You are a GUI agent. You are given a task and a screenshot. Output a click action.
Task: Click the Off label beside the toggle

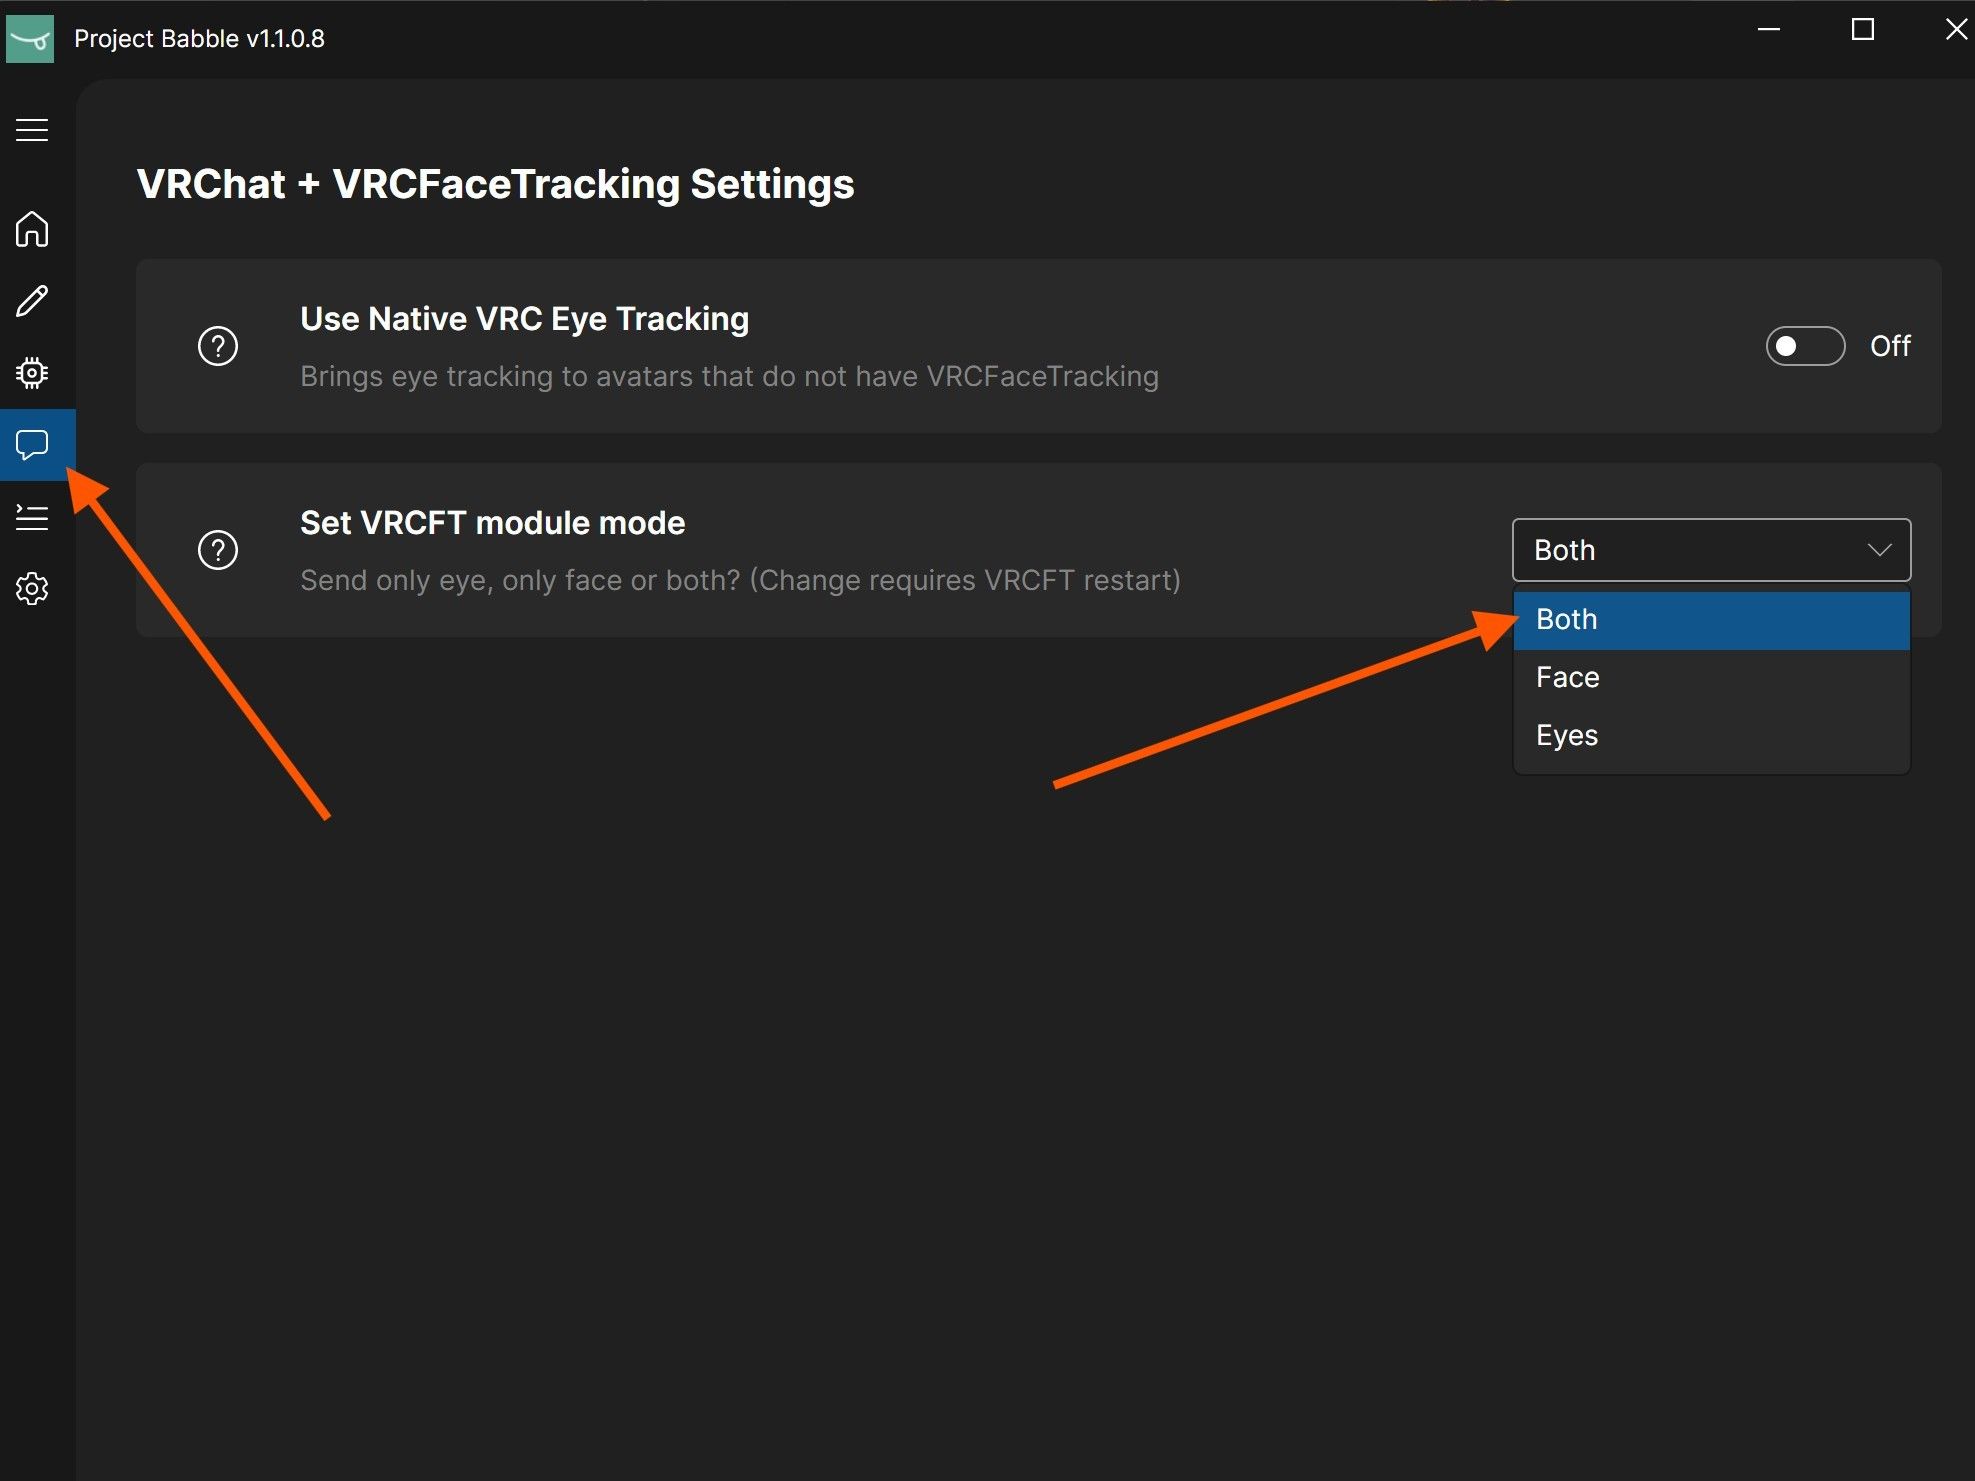[1889, 346]
